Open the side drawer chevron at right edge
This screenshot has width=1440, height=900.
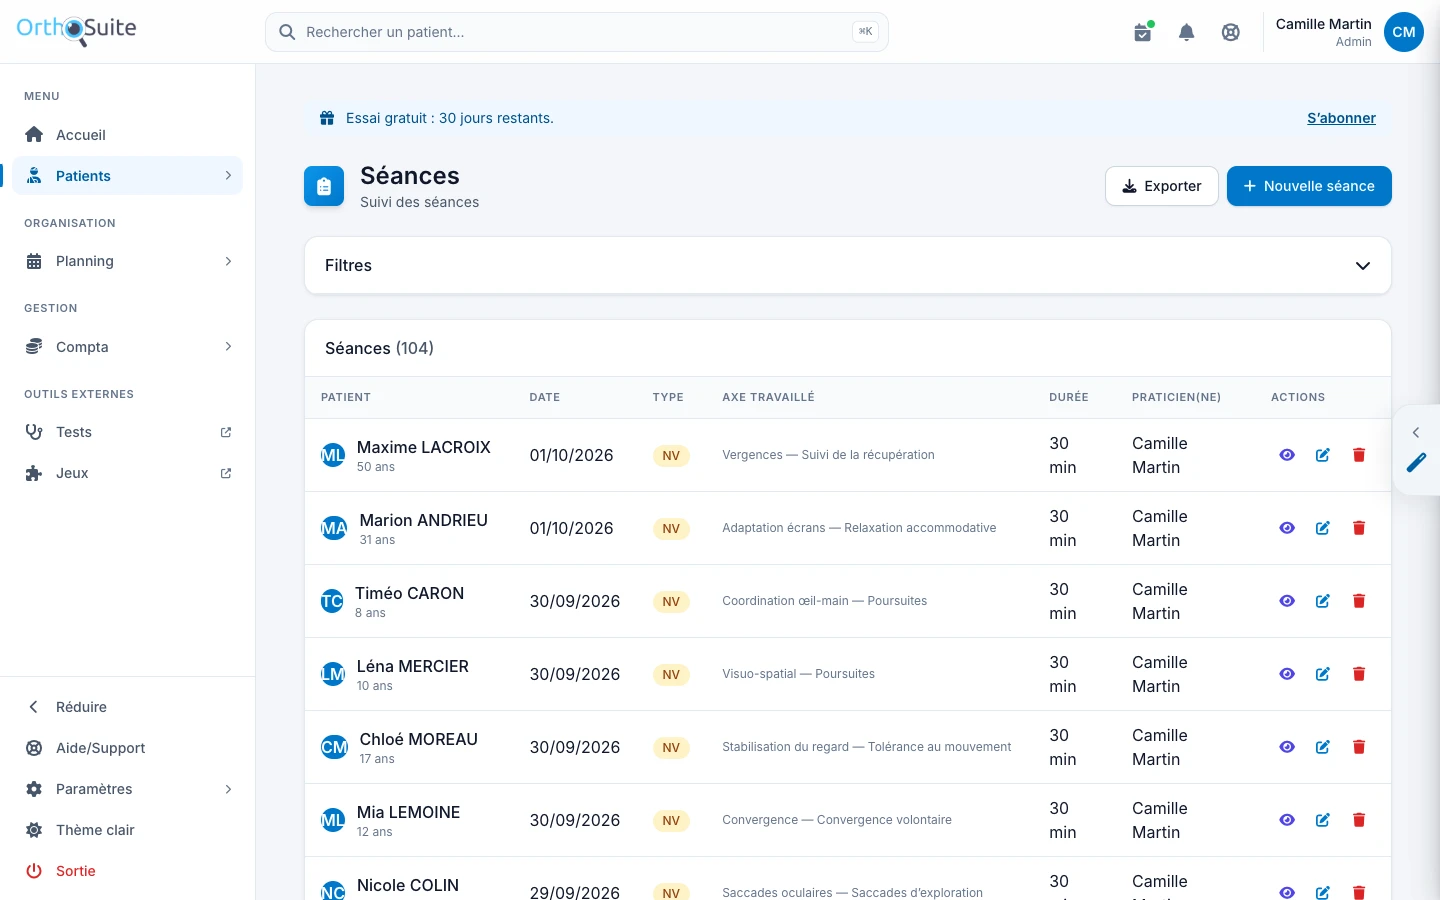pyautogui.click(x=1416, y=432)
